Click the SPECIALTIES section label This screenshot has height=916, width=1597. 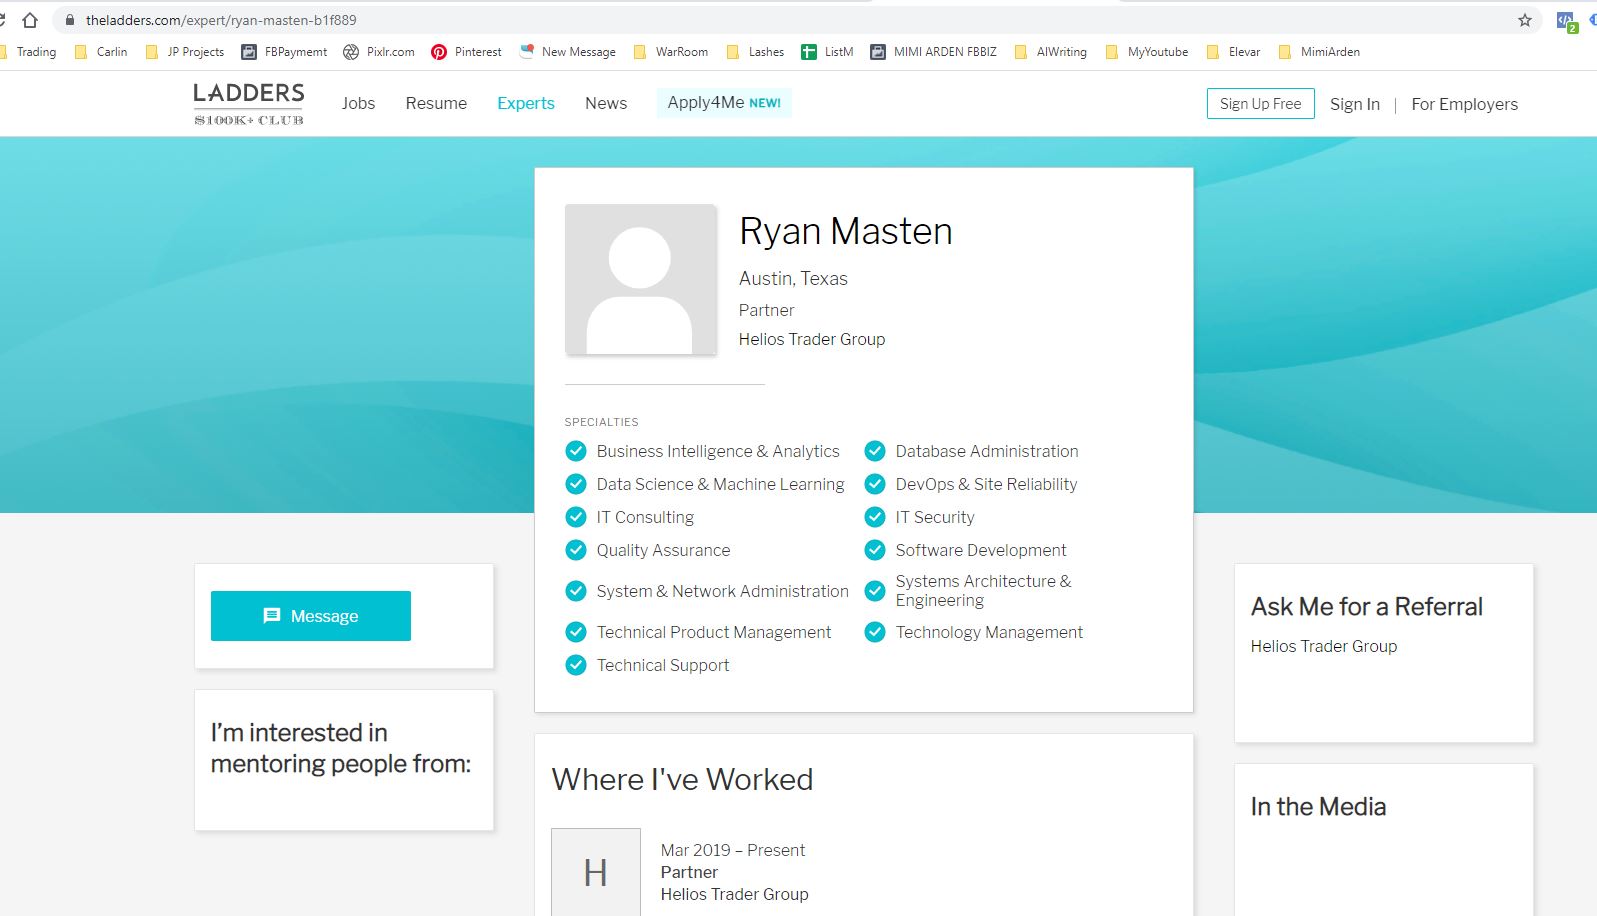601,422
